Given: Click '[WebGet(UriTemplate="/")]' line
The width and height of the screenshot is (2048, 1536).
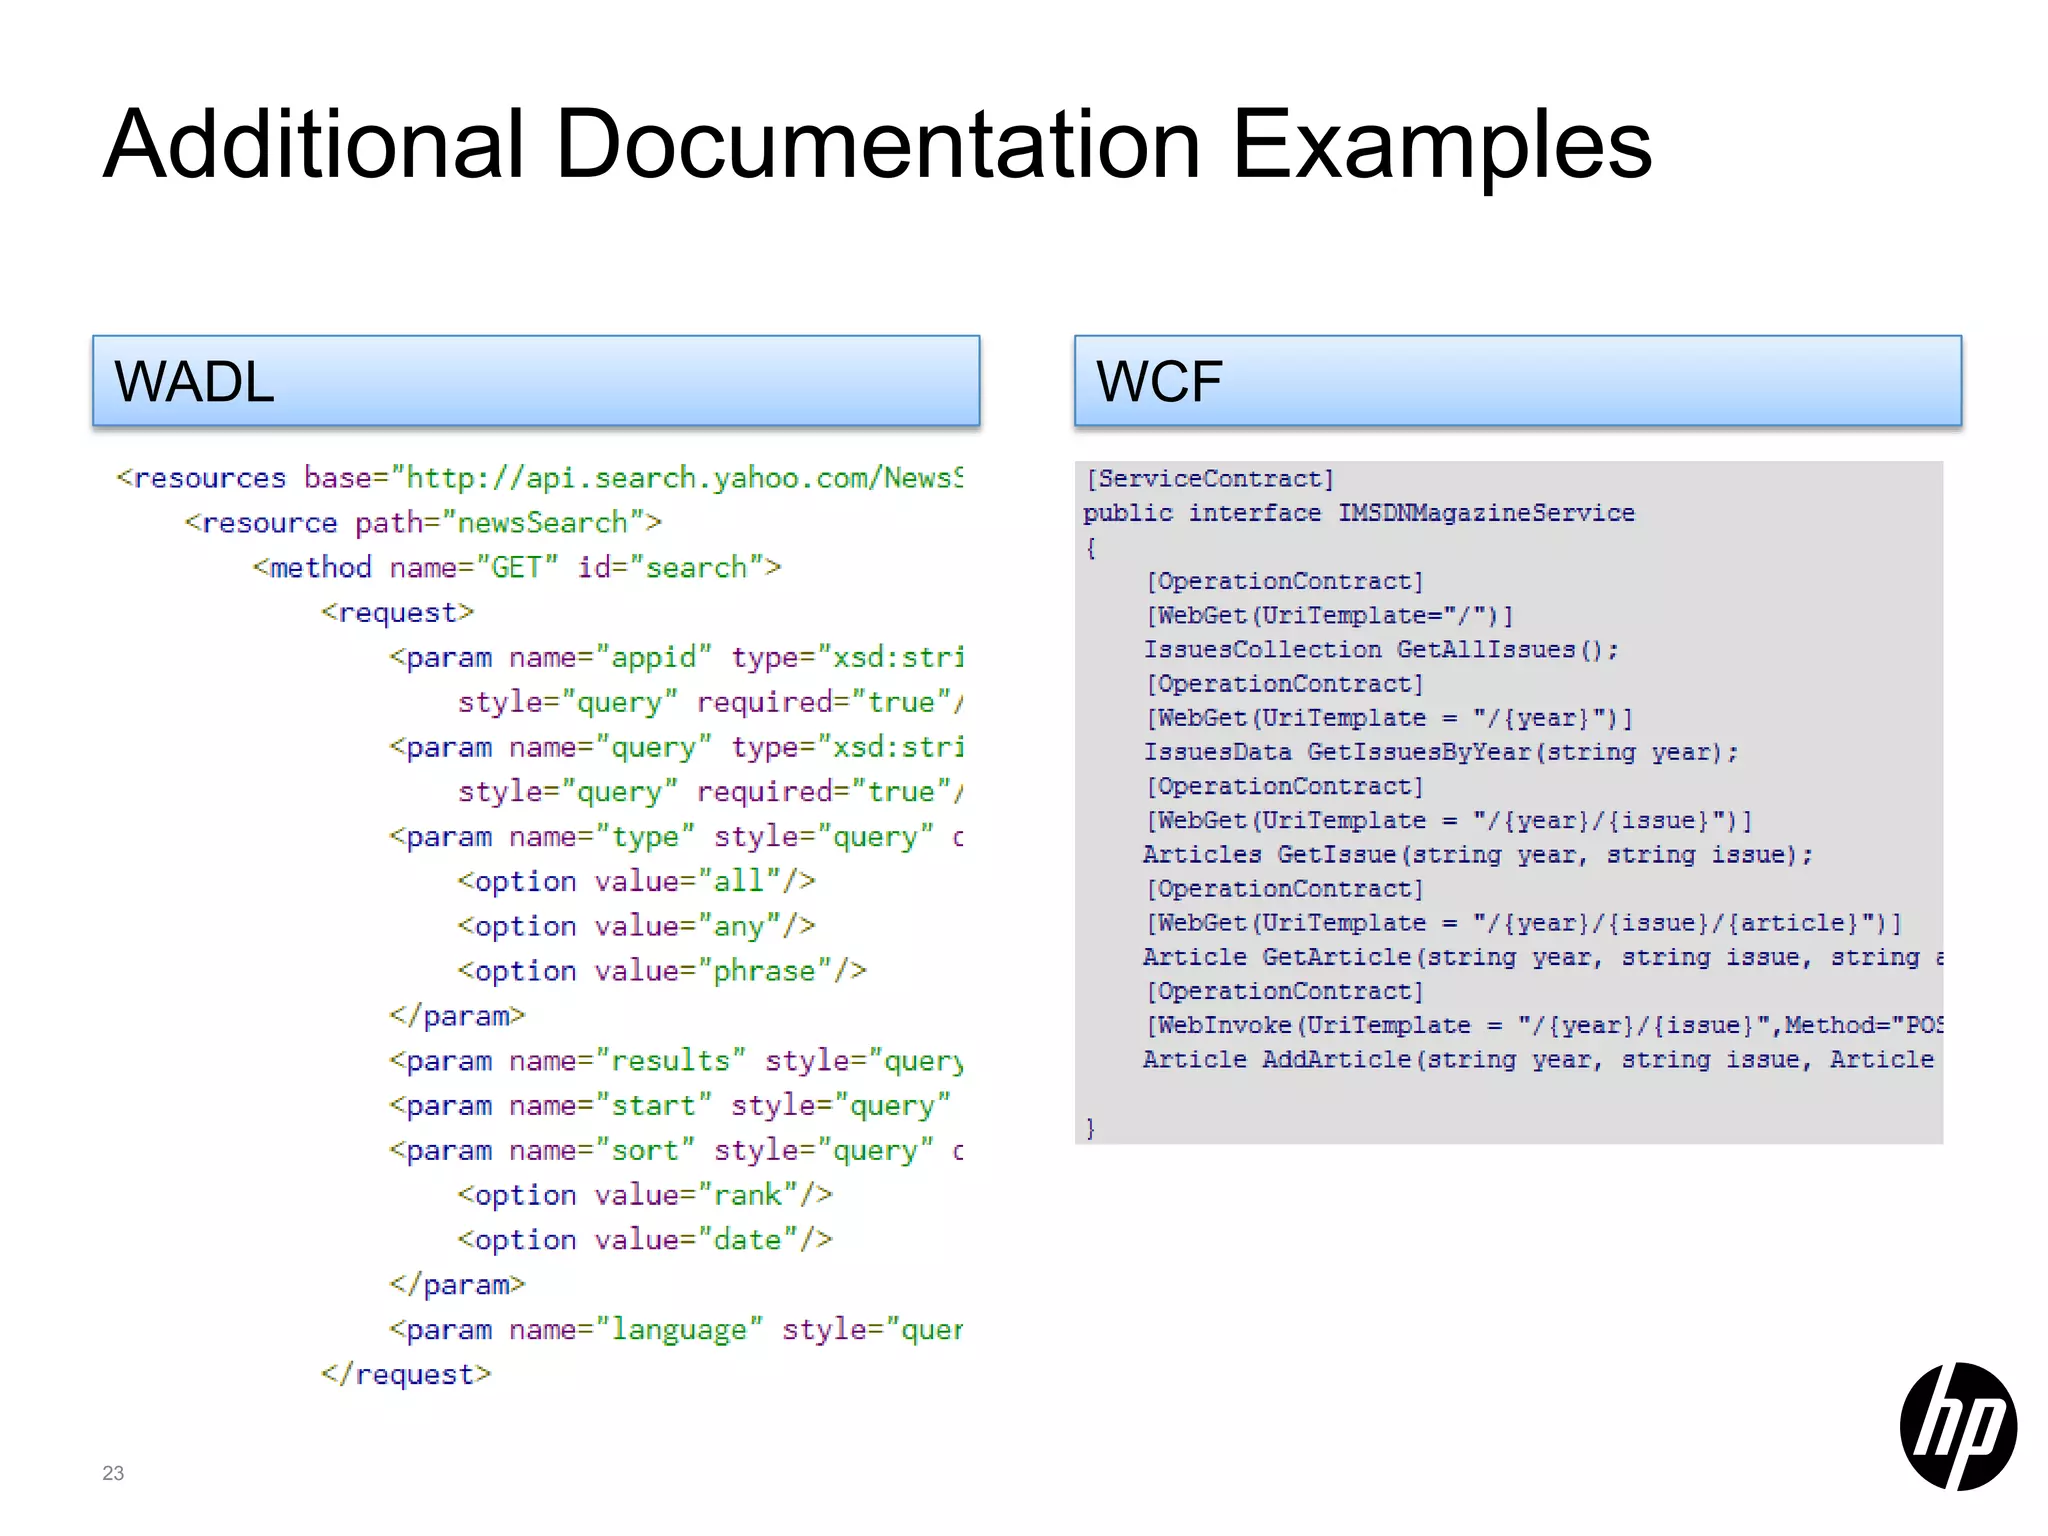Looking at the screenshot, I should (1329, 616).
